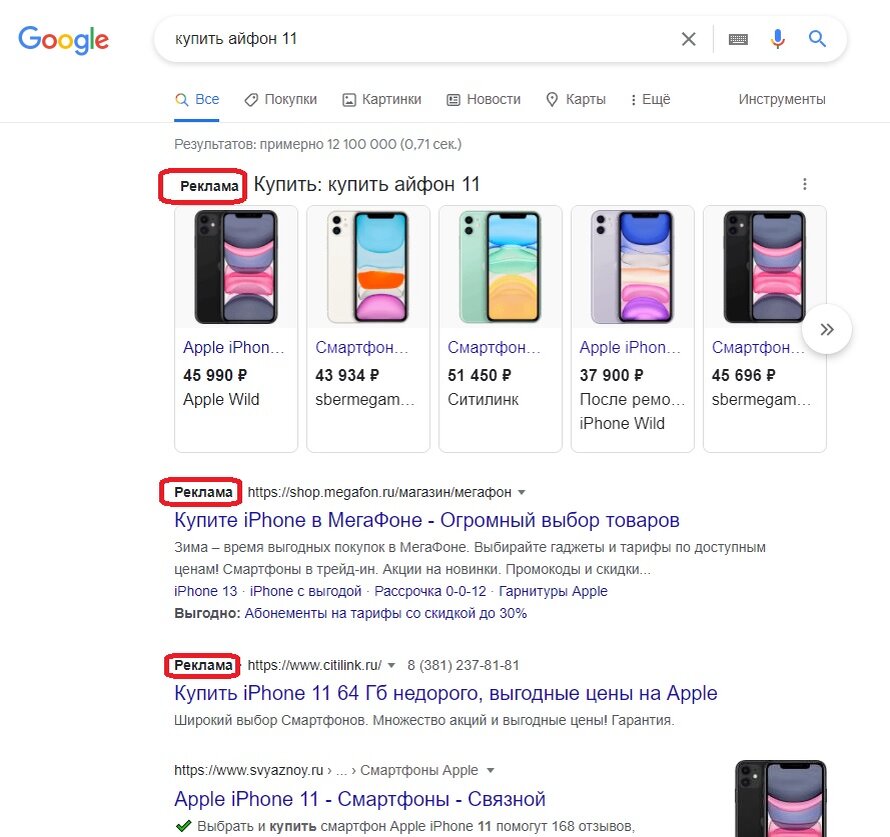Activate the voice search microphone icon
Viewport: 890px width, 837px height.
coord(777,38)
